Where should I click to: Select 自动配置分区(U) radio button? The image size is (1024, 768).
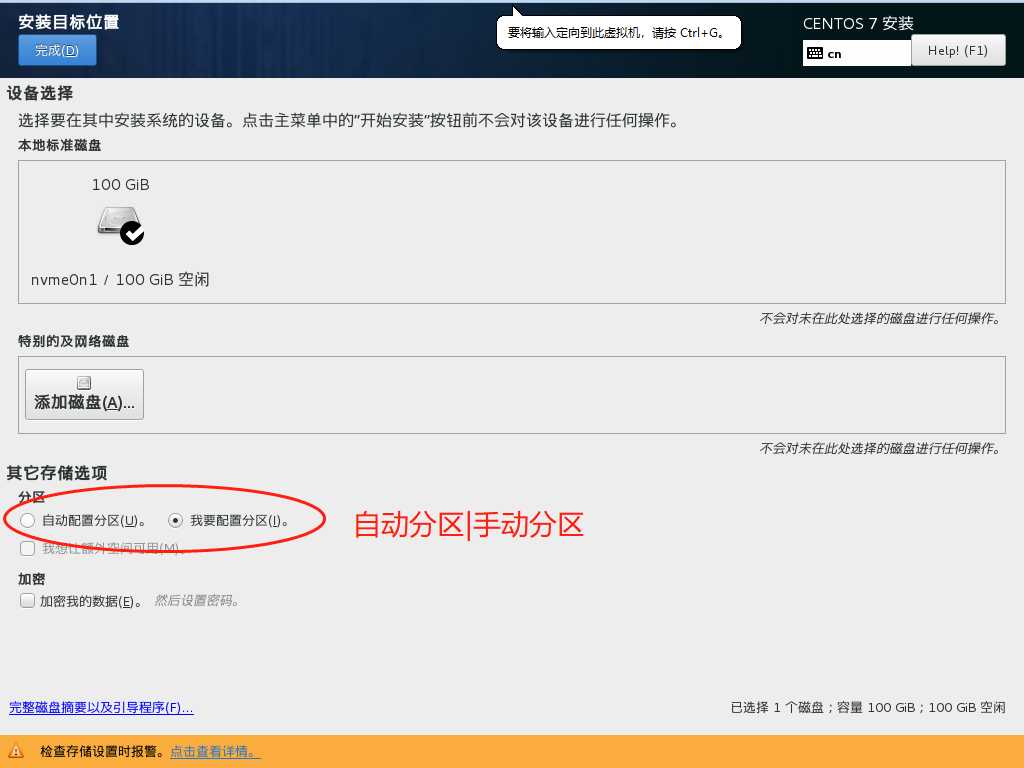pos(27,520)
